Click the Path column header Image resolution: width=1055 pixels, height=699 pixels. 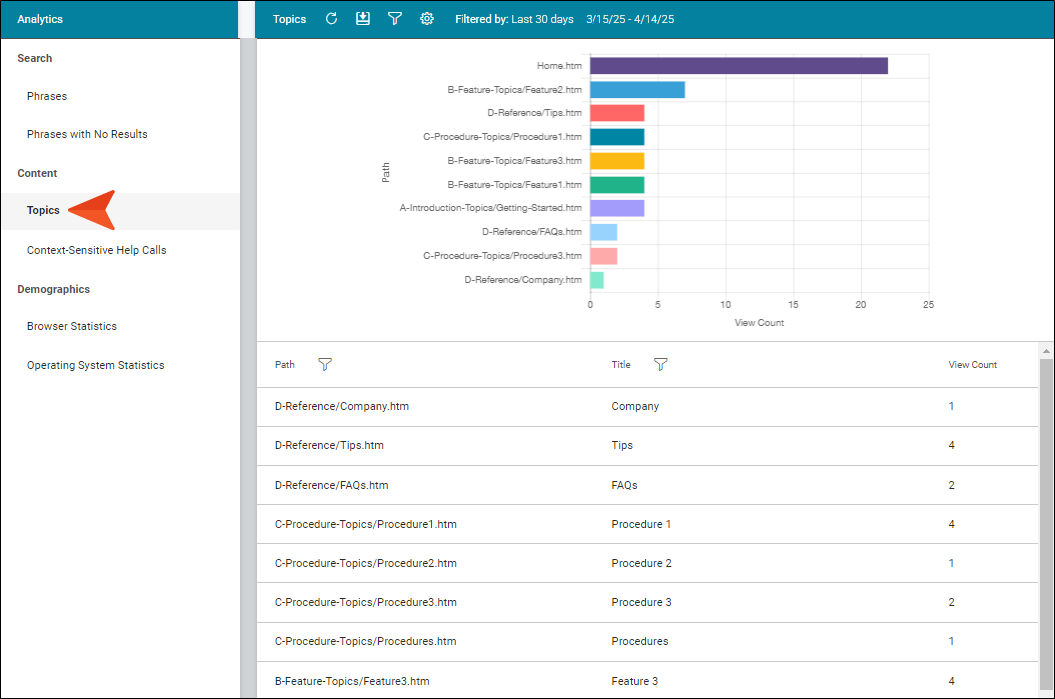tap(285, 365)
